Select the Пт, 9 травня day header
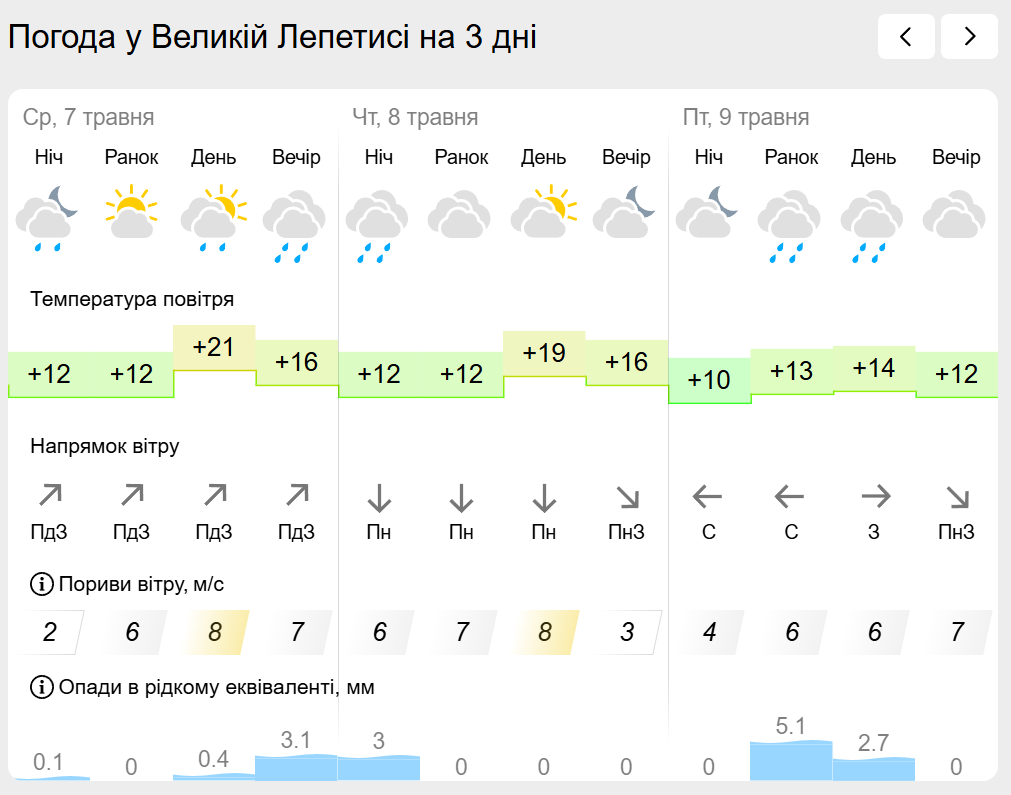1011x795 pixels. pos(746,117)
